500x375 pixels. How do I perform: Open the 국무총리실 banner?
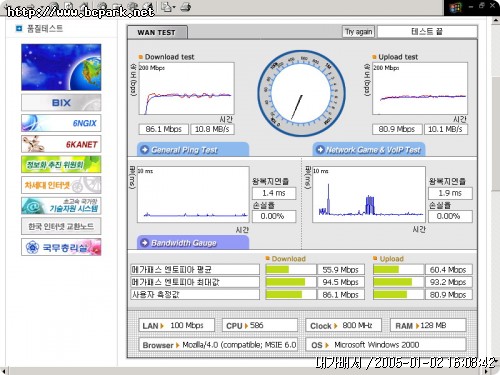pyautogui.click(x=61, y=247)
